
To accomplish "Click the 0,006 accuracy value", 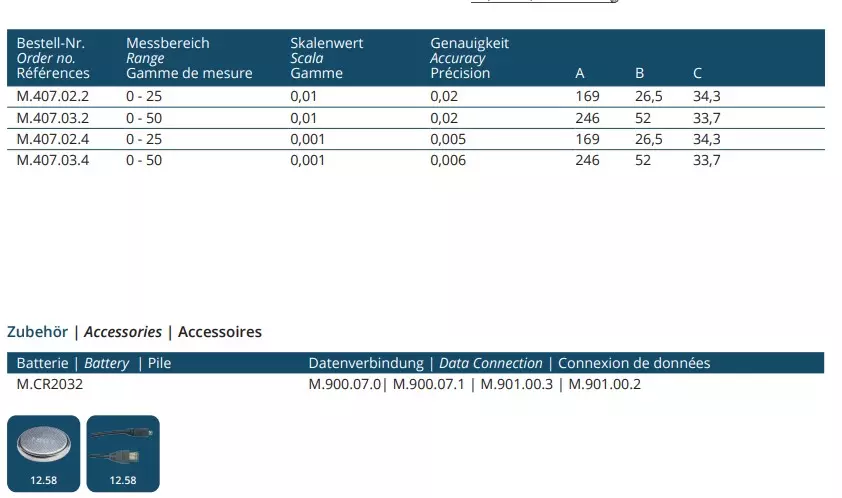I will coord(448,160).
